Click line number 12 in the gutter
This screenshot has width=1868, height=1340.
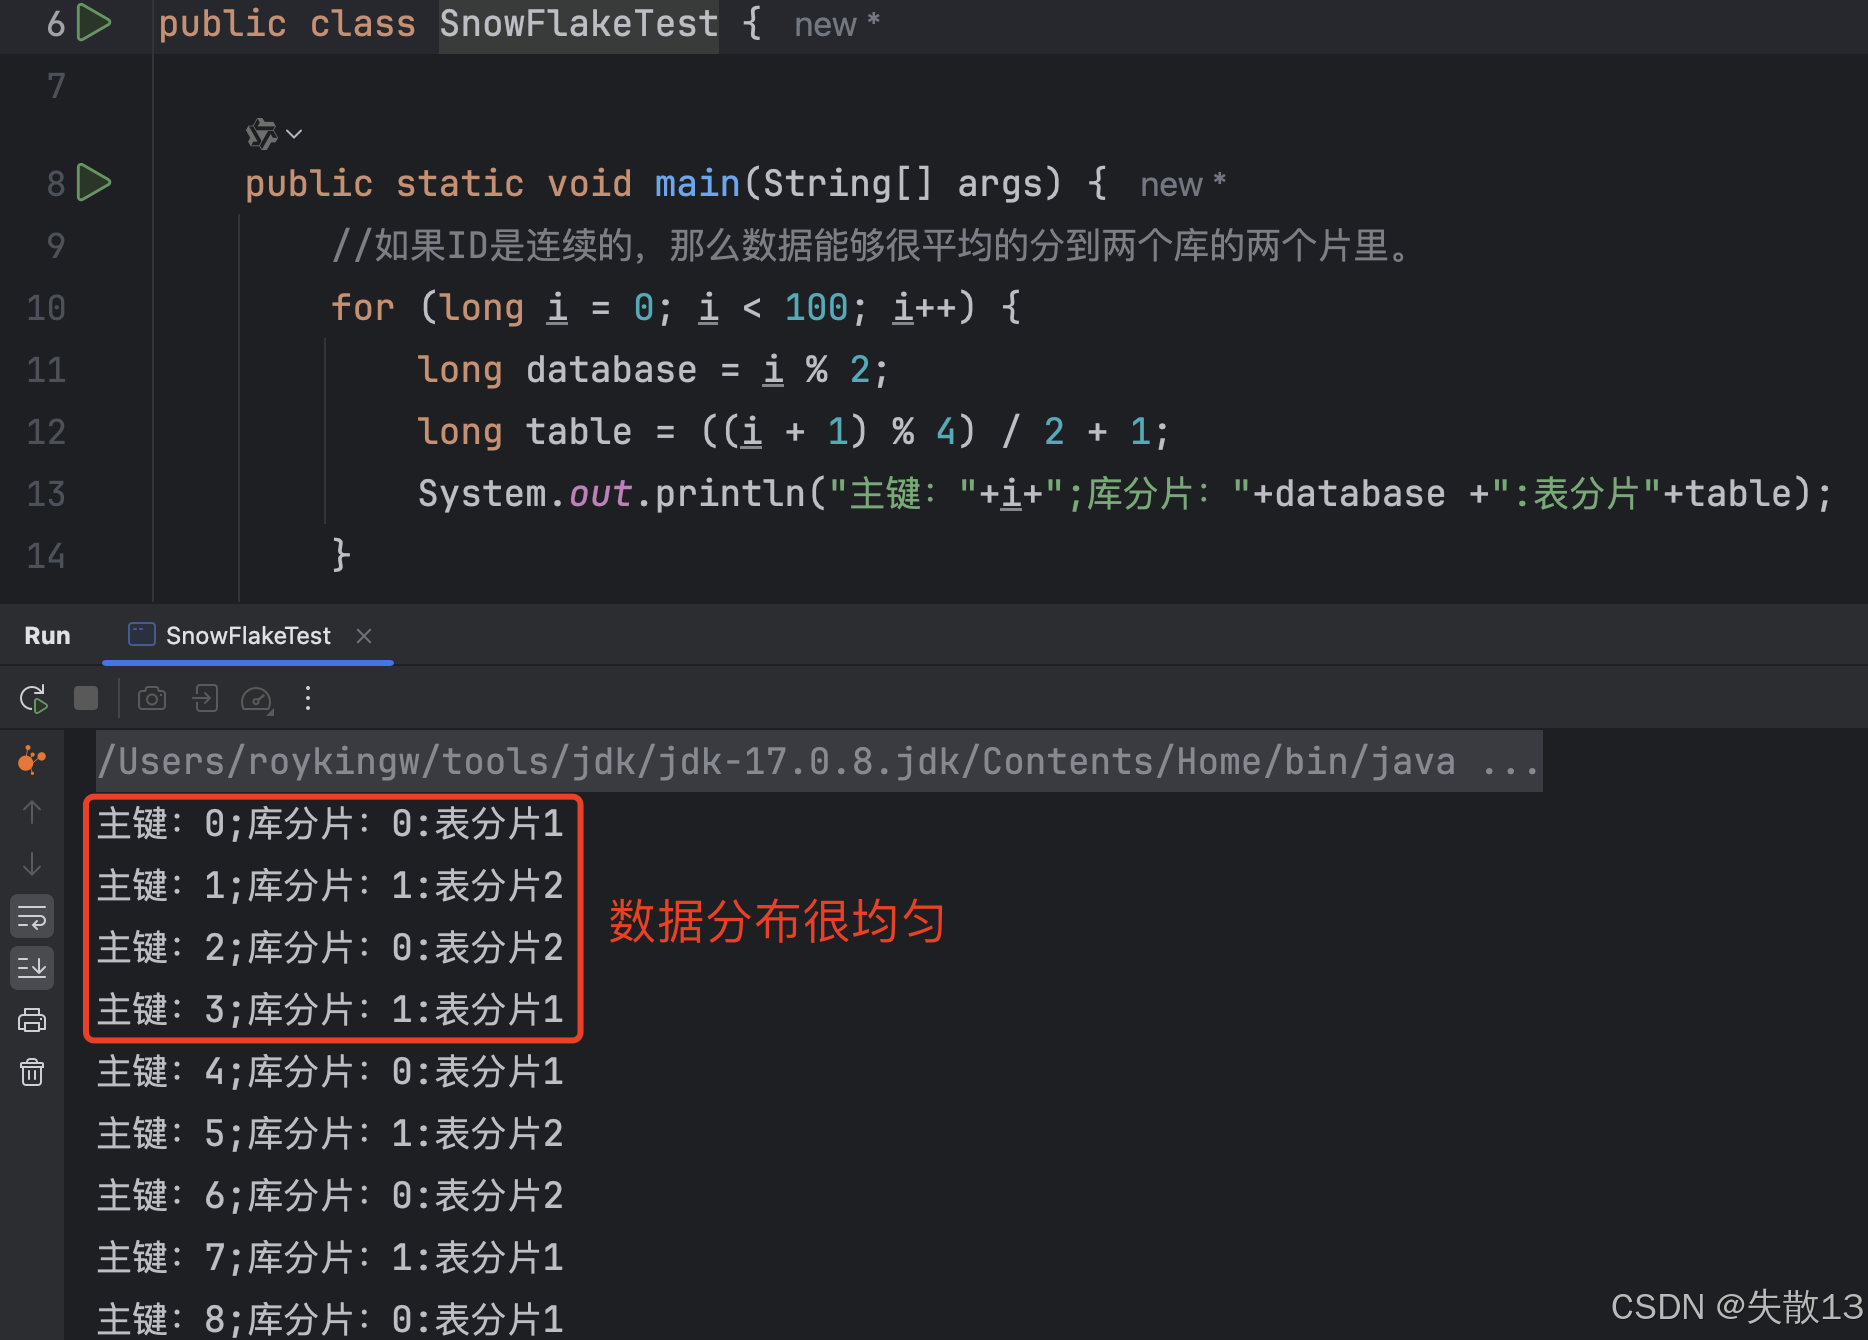coord(46,432)
